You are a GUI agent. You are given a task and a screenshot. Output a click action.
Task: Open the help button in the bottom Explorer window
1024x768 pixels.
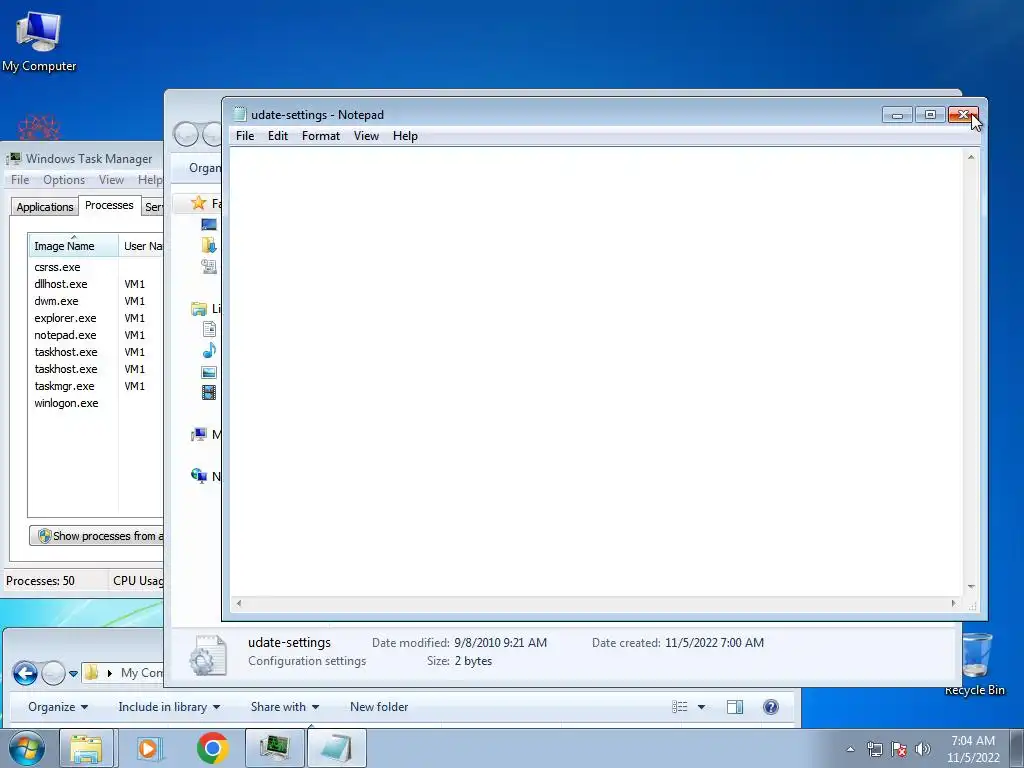pos(771,707)
